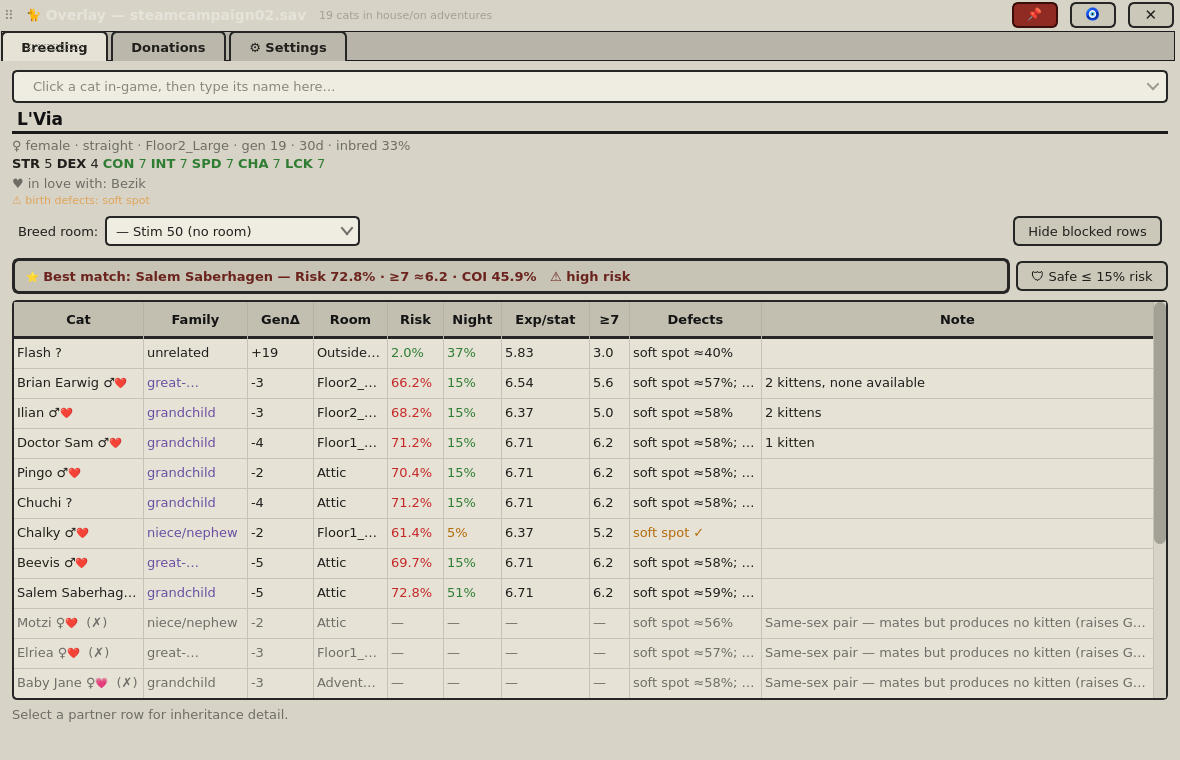Click the 2.0% risk value for Flash
This screenshot has height=760, width=1180.
[x=407, y=353]
